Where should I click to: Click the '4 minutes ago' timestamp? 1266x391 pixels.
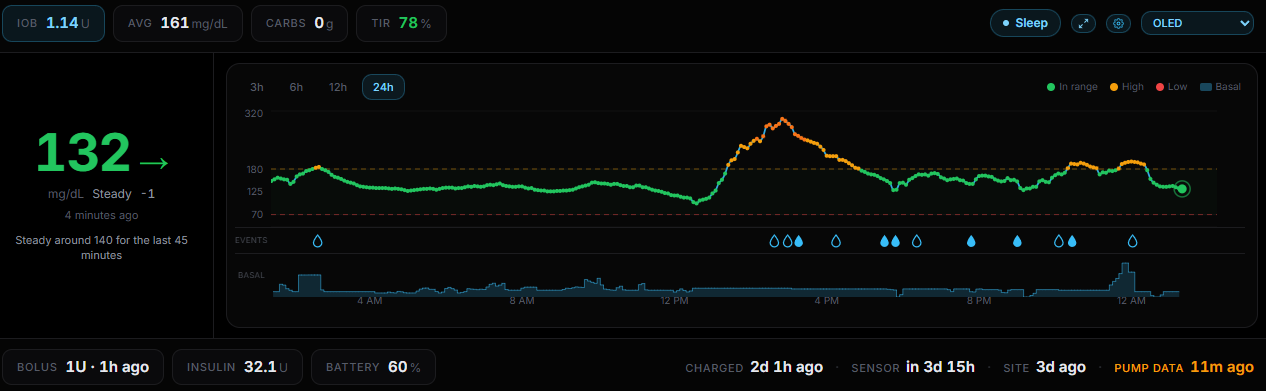[x=102, y=215]
